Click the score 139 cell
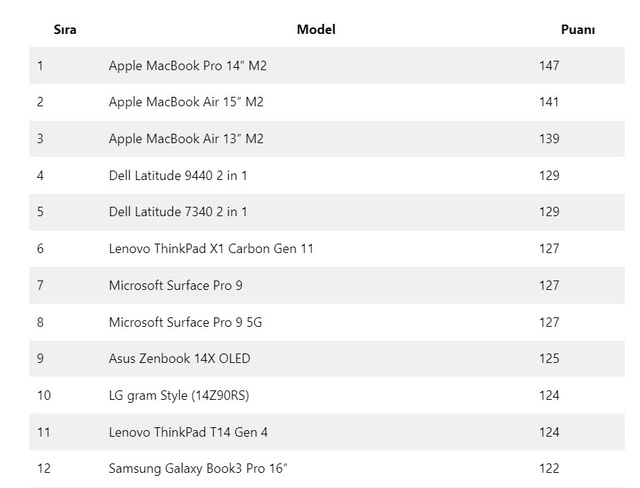The height and width of the screenshot is (488, 640). point(549,139)
